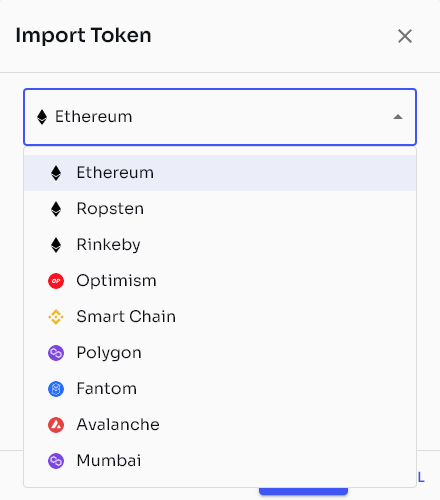This screenshot has height=500, width=440.
Task: Click the Rinkeby network diamond icon
Action: coord(56,245)
